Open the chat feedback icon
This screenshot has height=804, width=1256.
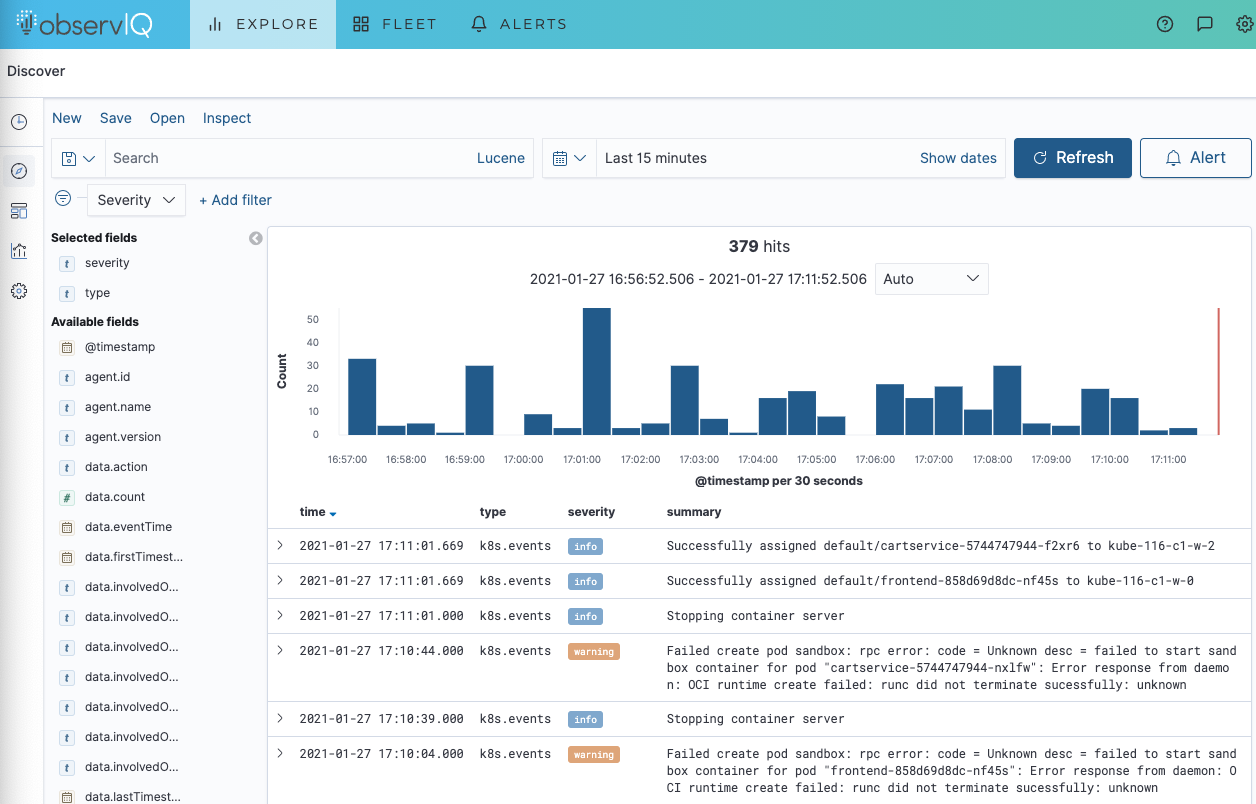[1205, 24]
